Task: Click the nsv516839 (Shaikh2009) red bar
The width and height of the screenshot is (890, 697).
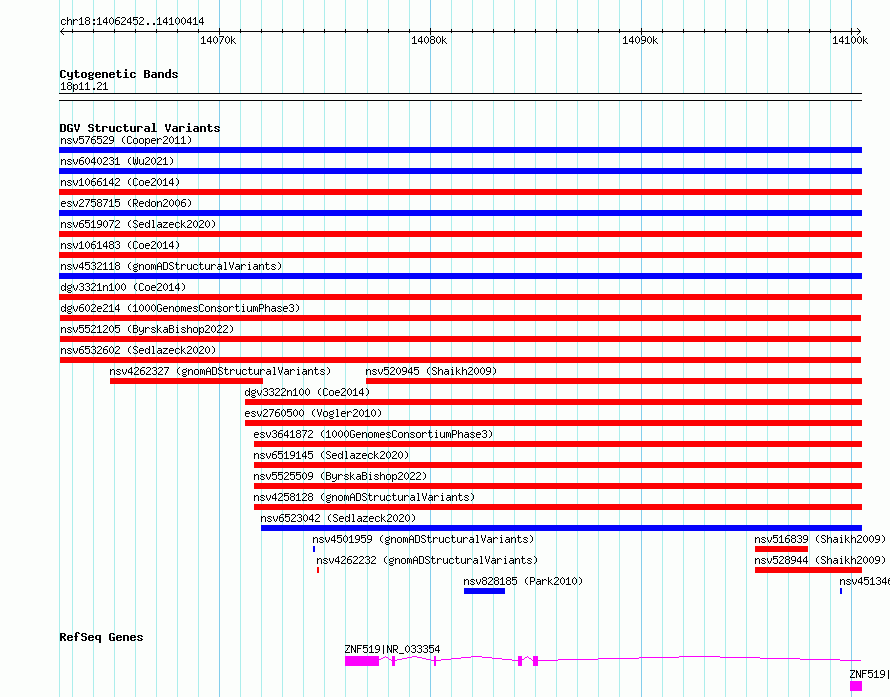Action: [x=781, y=549]
